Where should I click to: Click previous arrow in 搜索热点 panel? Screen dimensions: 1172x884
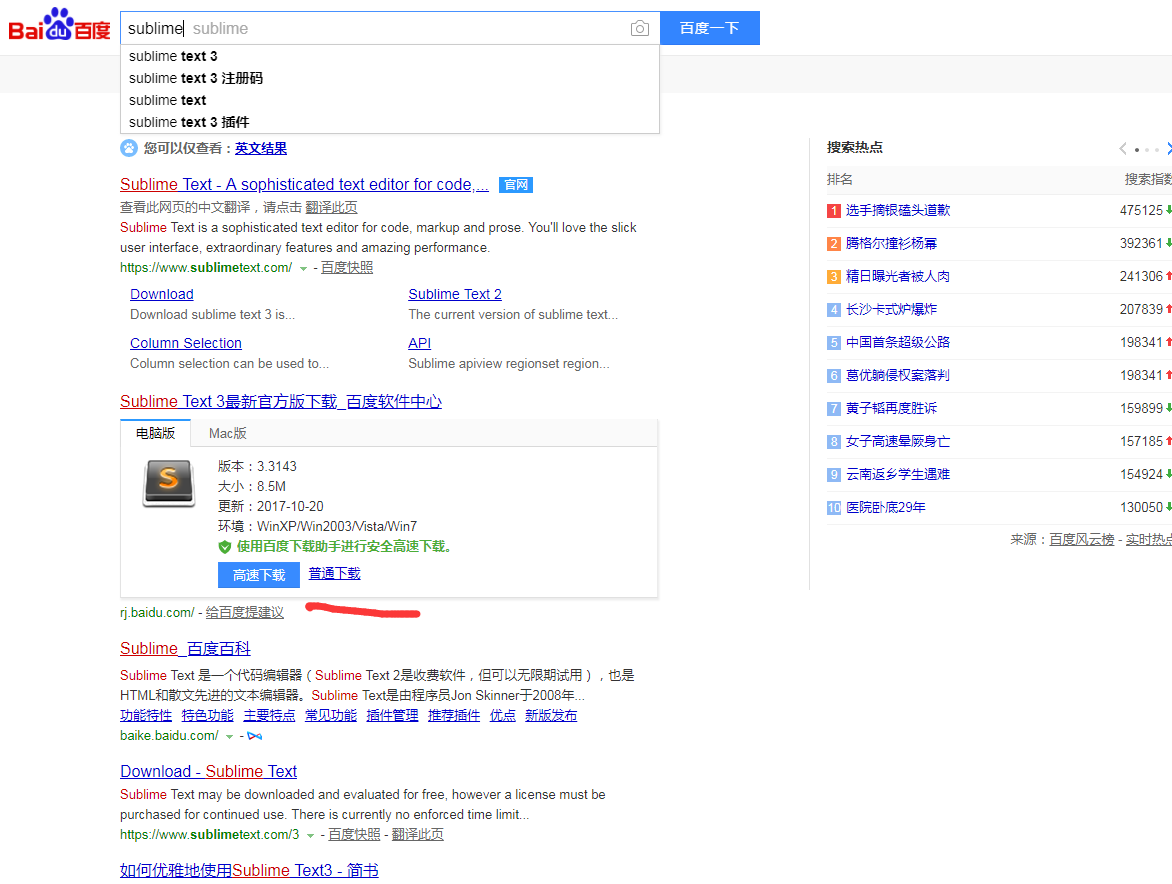coord(1123,149)
